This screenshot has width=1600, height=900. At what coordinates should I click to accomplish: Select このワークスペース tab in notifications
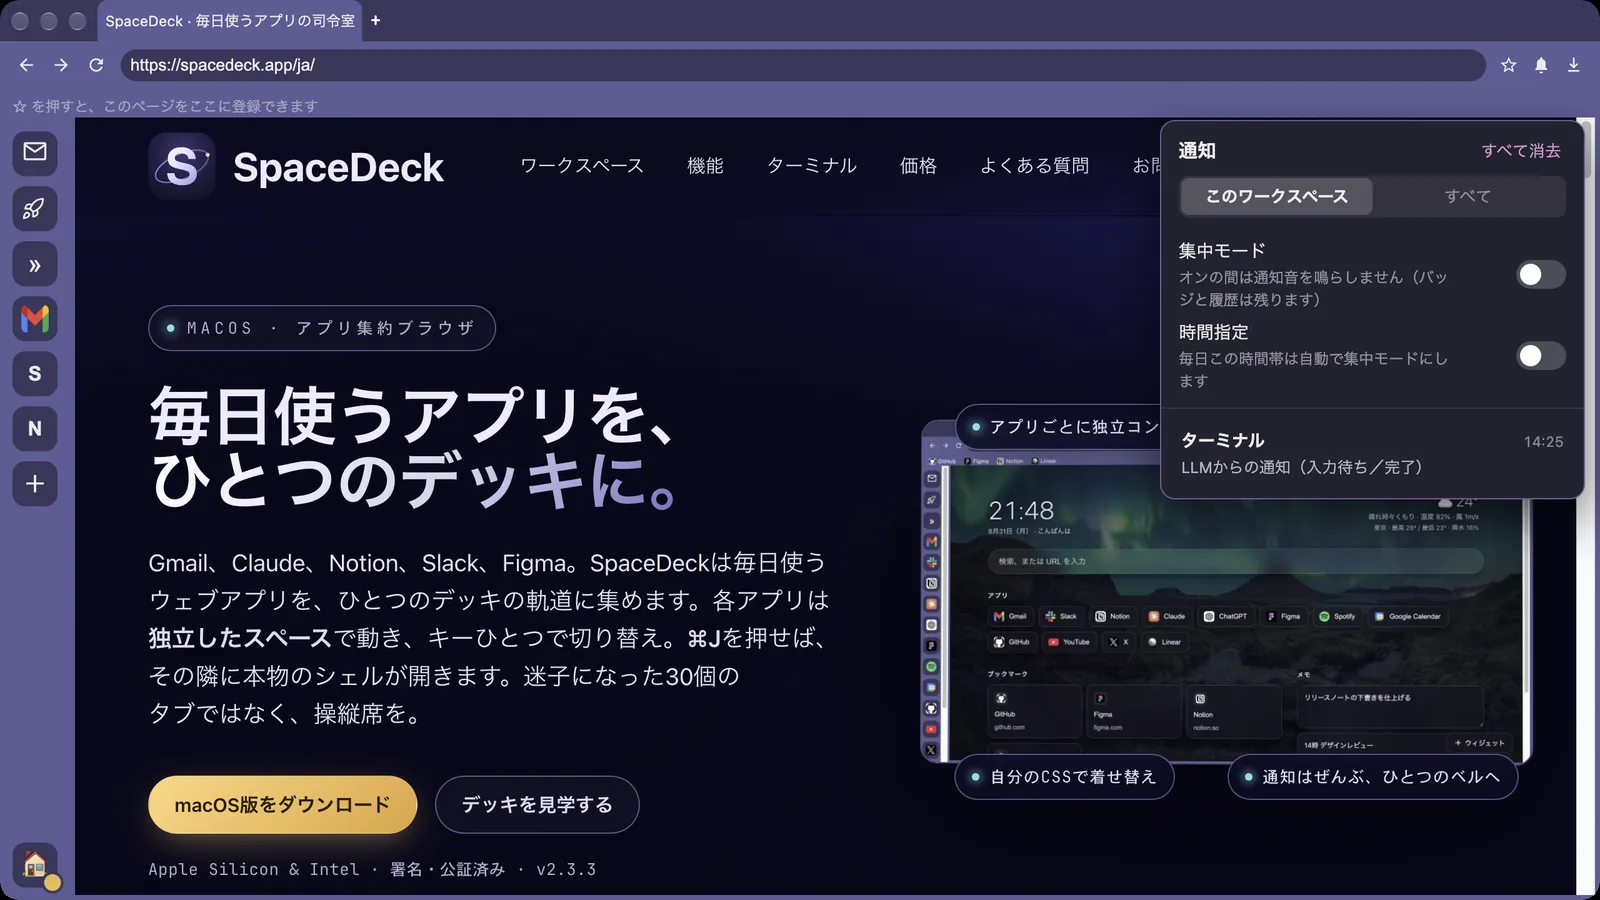tap(1277, 197)
